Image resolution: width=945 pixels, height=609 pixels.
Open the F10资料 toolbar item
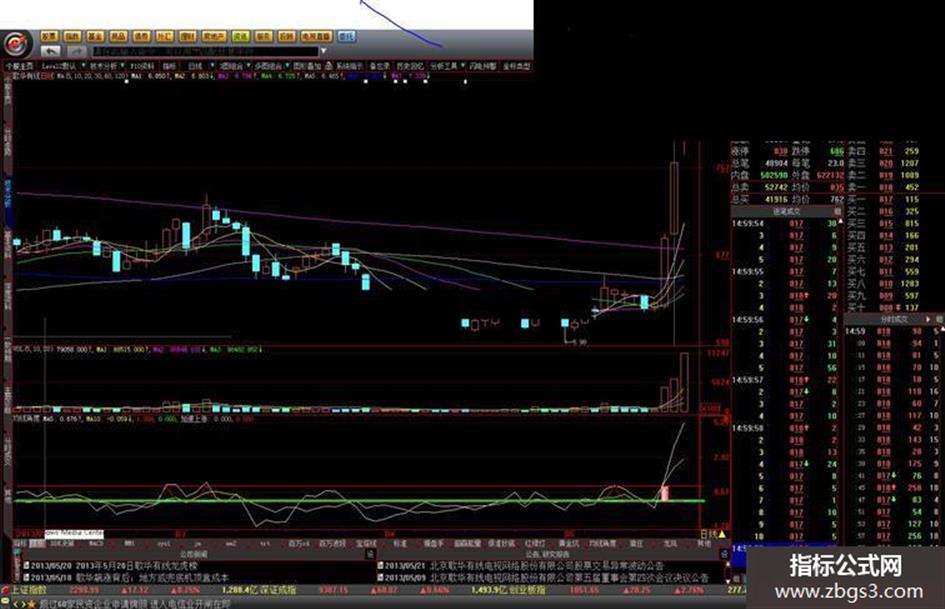pyautogui.click(x=142, y=66)
